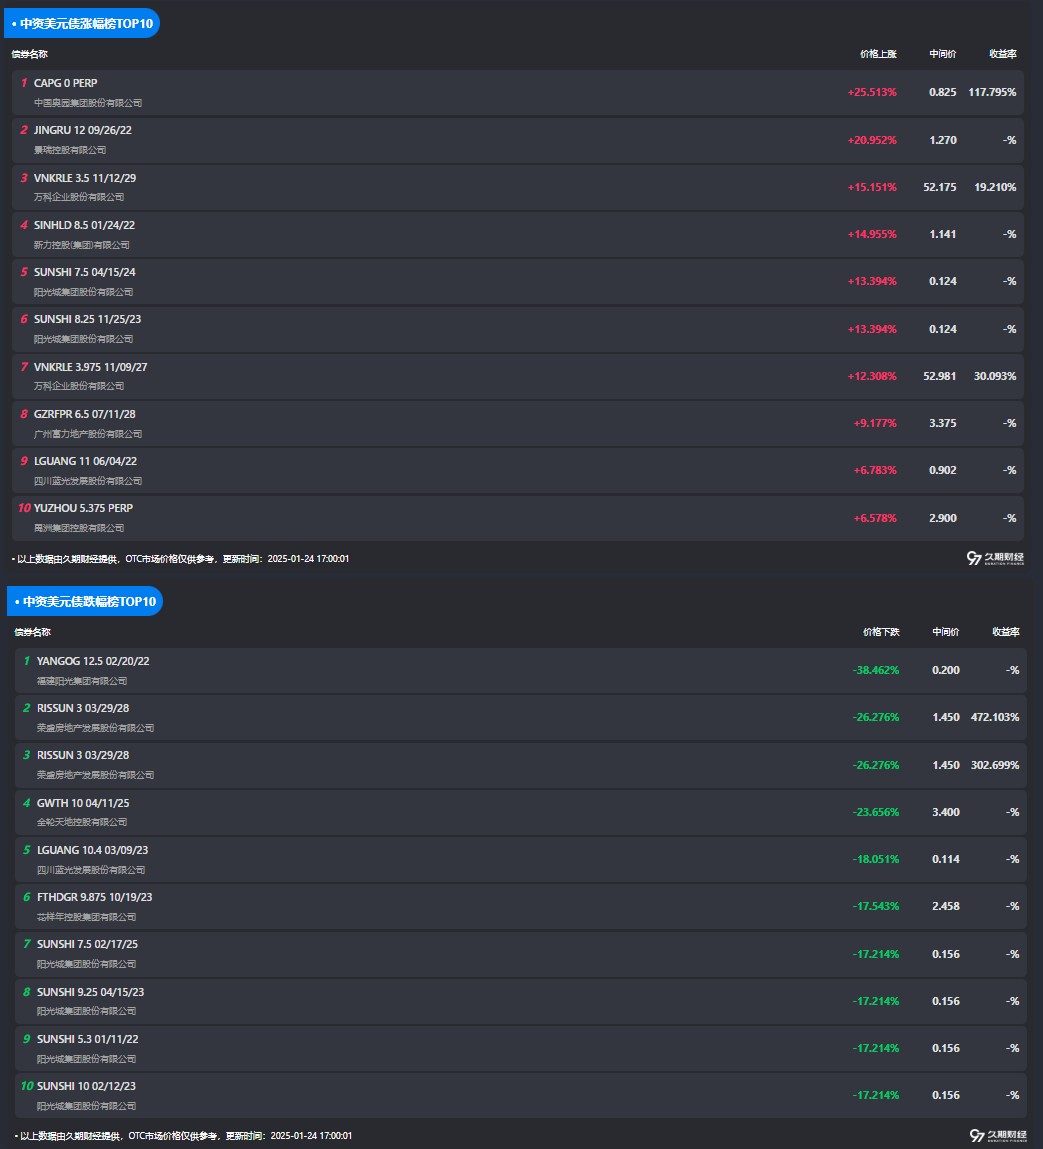Select GWTH 10 04/11/25 bond name
The image size is (1043, 1149).
click(x=83, y=803)
